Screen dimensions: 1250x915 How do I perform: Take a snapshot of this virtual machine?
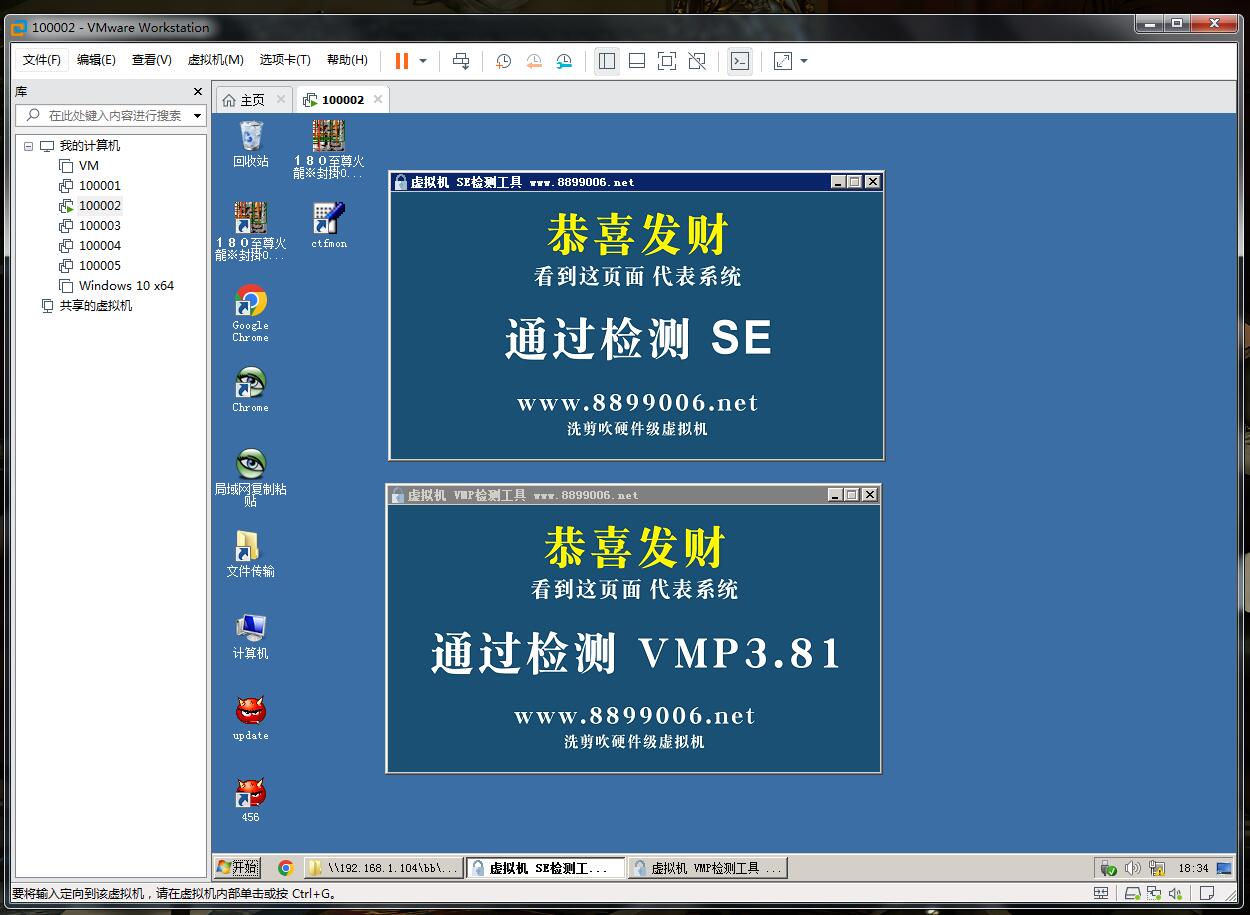coord(504,61)
